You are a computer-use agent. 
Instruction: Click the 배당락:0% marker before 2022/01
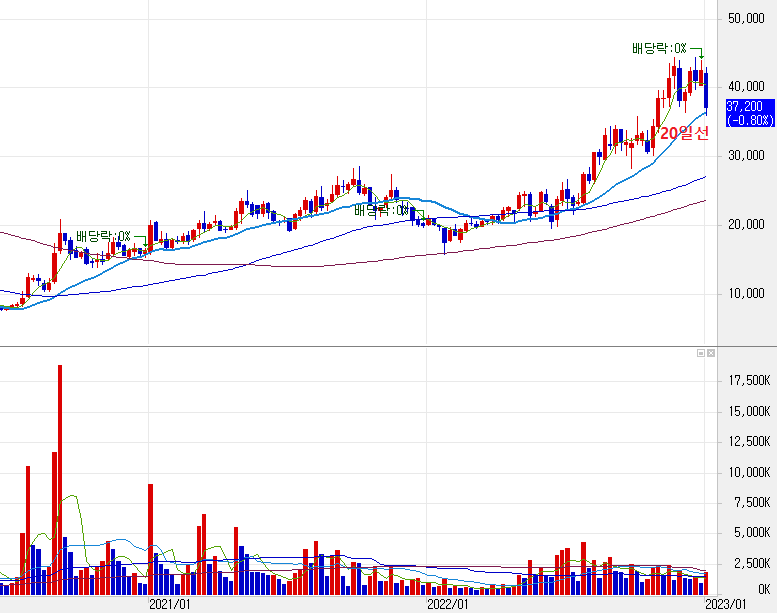(382, 211)
